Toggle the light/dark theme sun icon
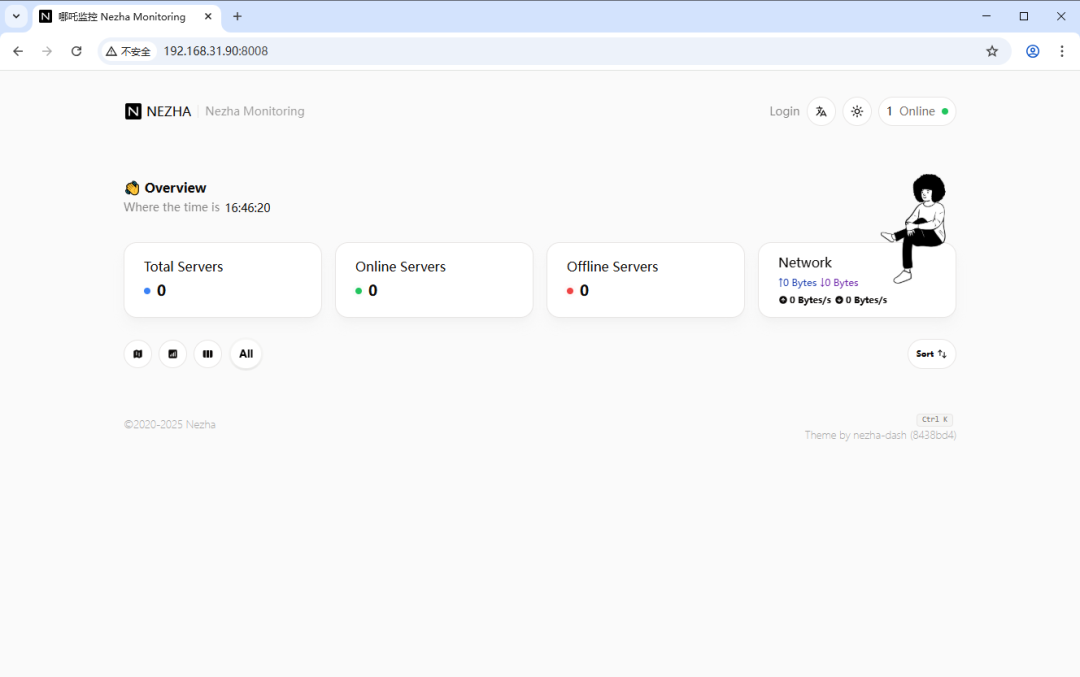 [857, 112]
